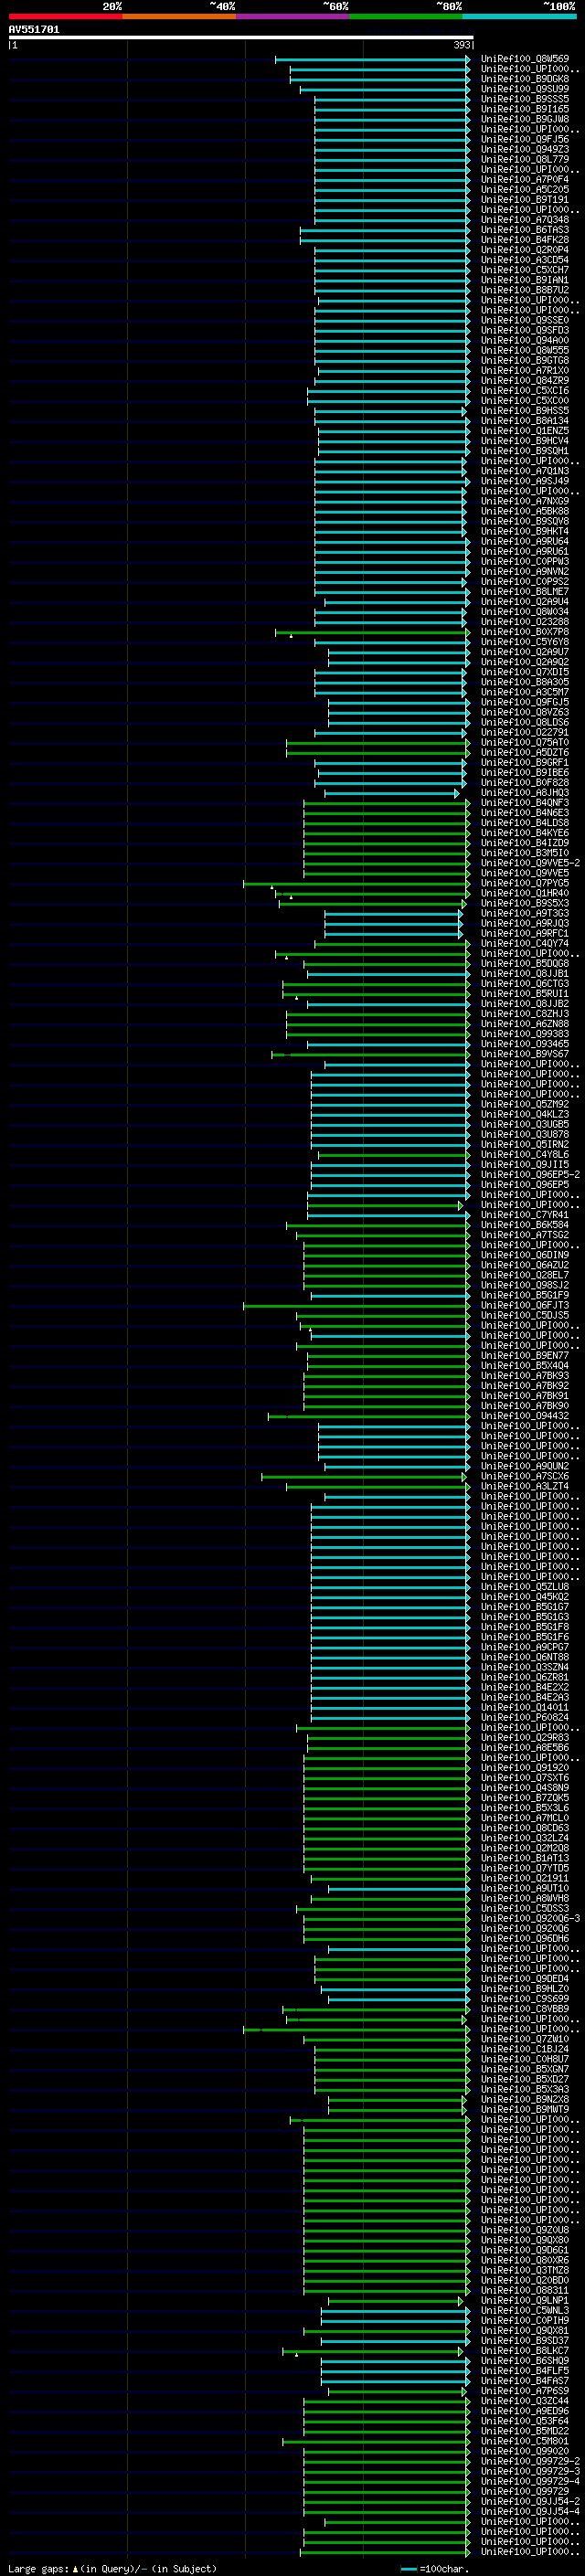Select hit UniRef100_B8B7U2

[x=525, y=290]
